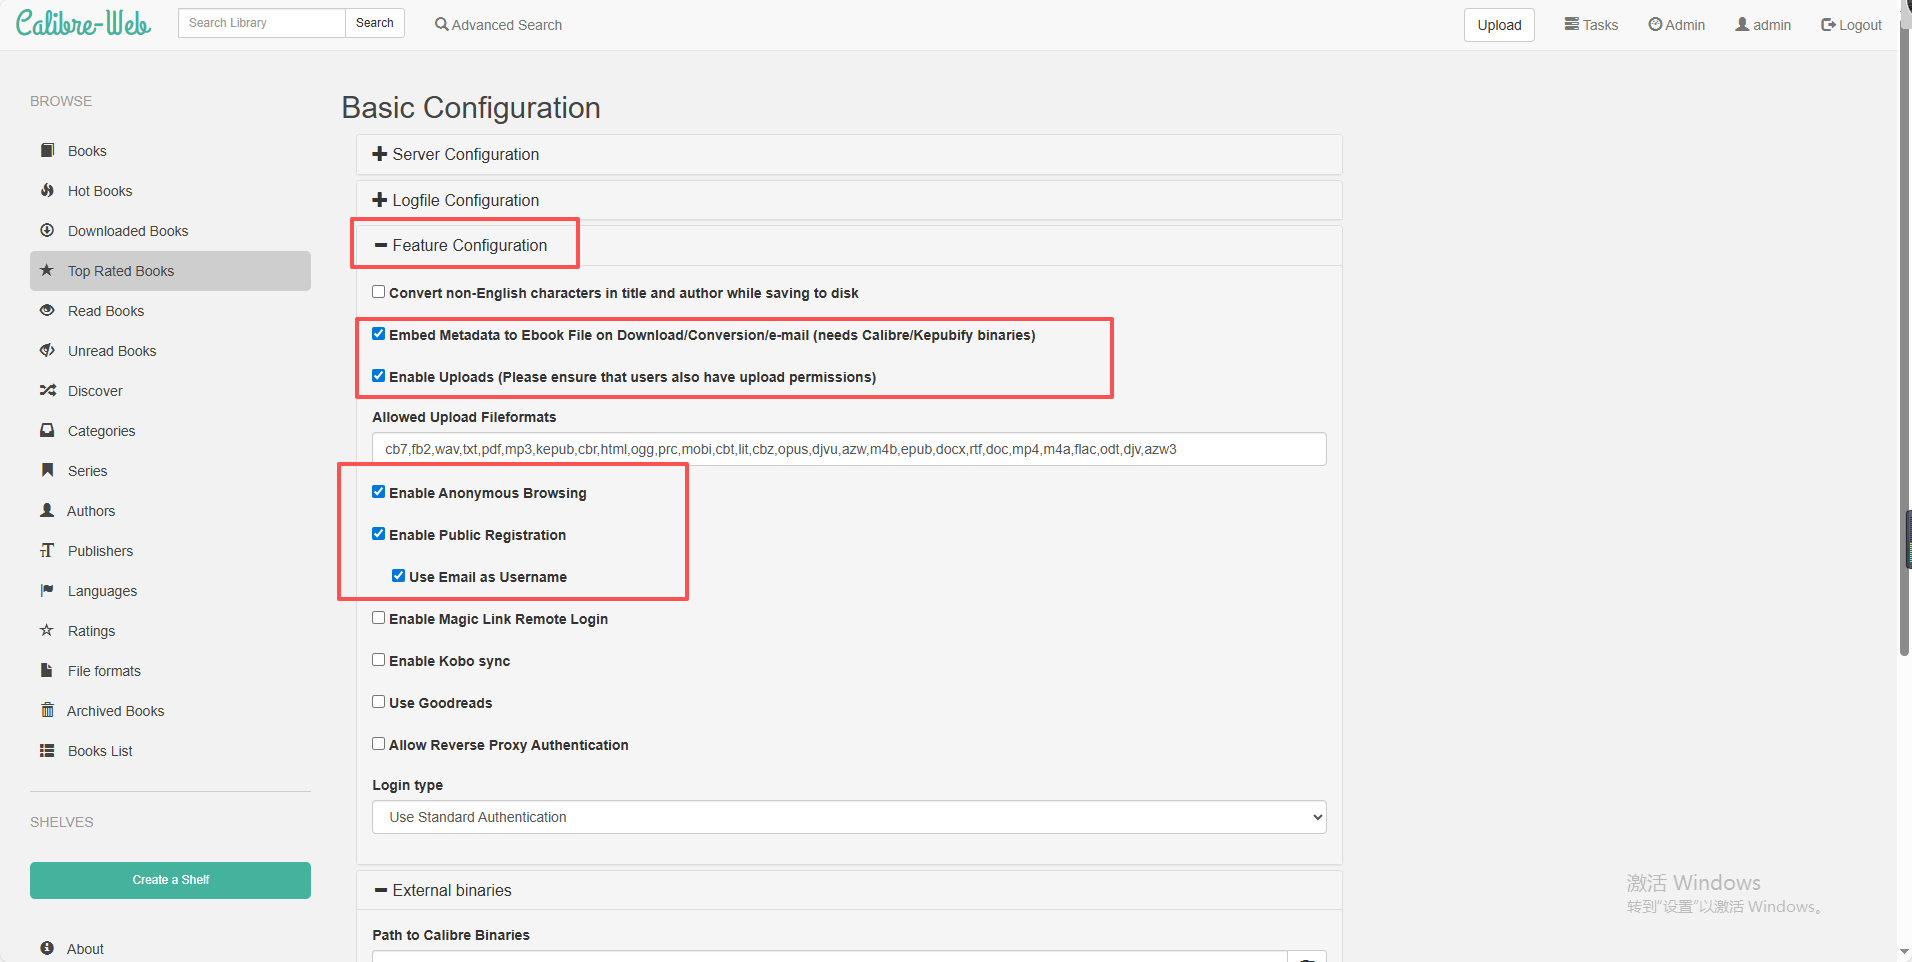Viewport: 1912px width, 962px height.
Task: Click the Hot Books flame icon
Action: pos(47,190)
